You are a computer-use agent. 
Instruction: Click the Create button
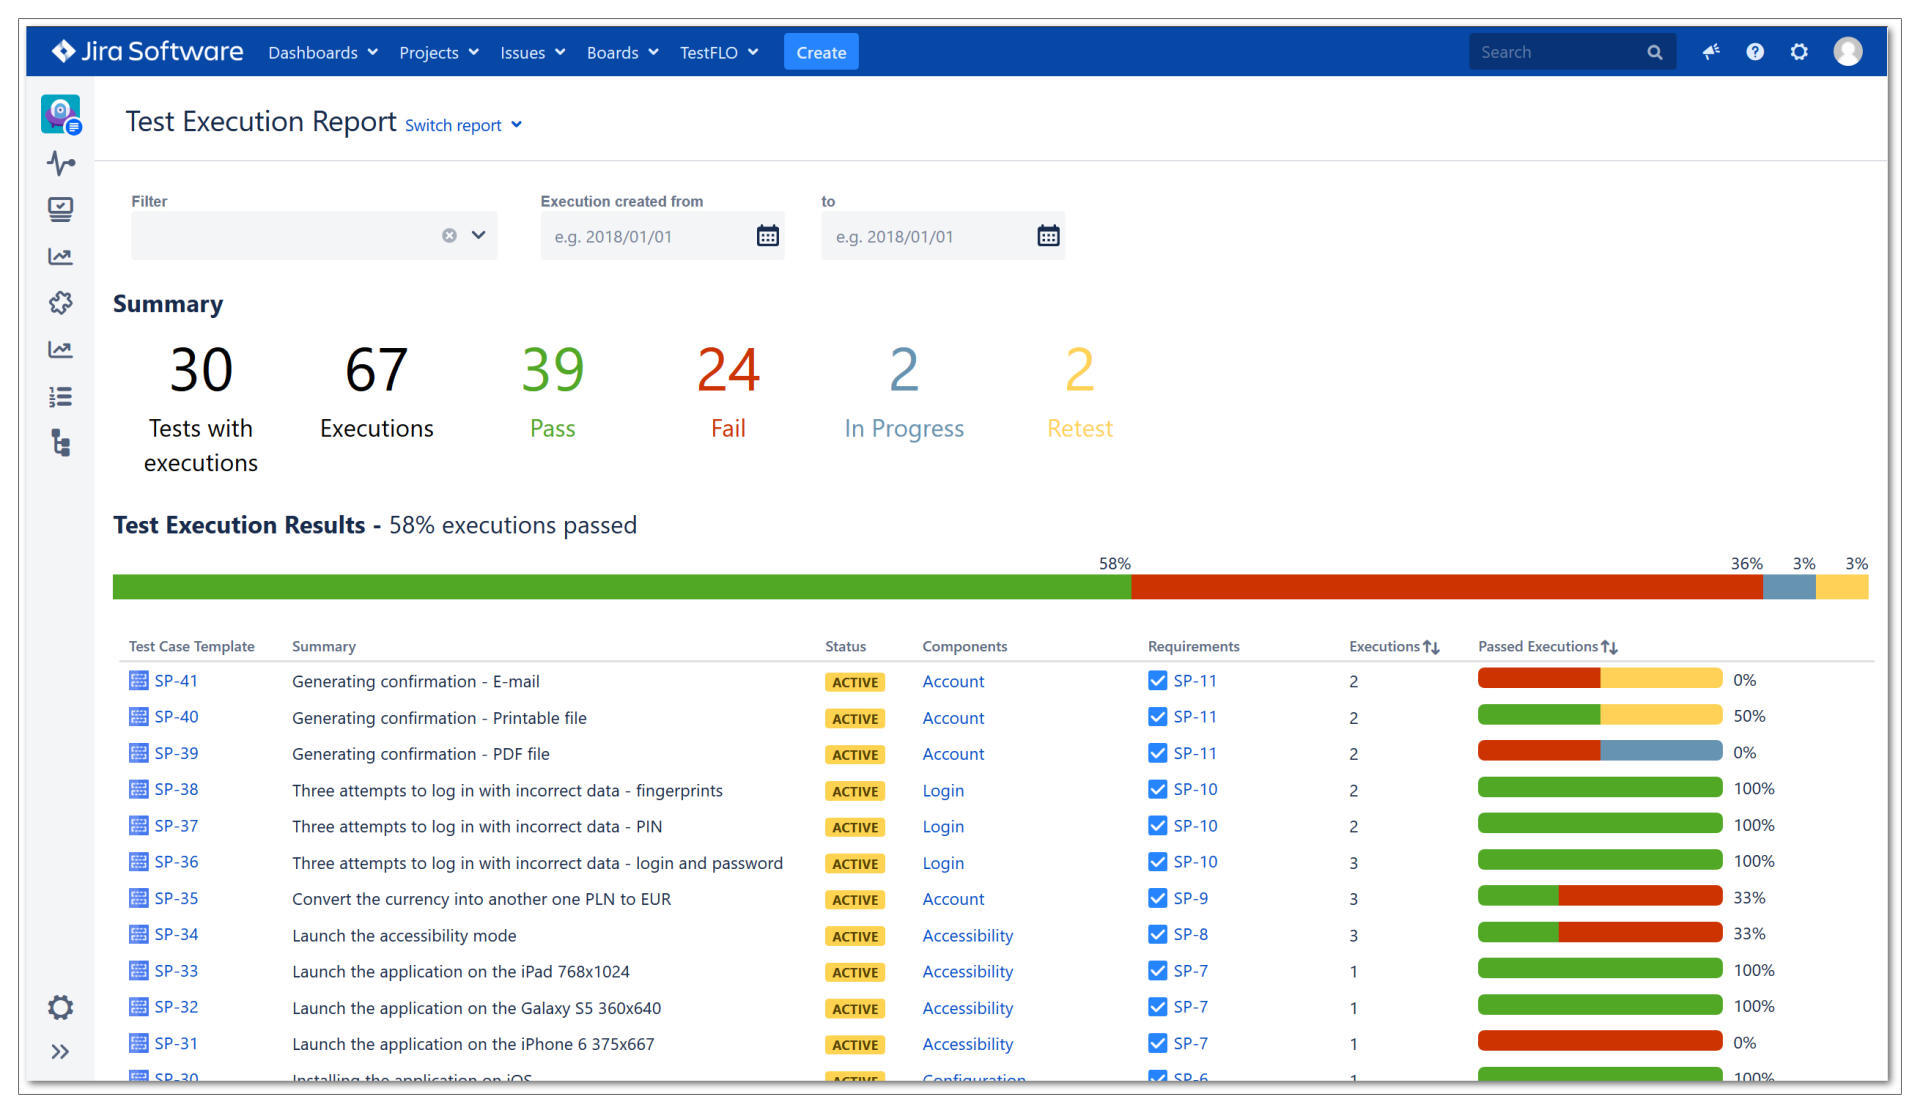click(821, 52)
